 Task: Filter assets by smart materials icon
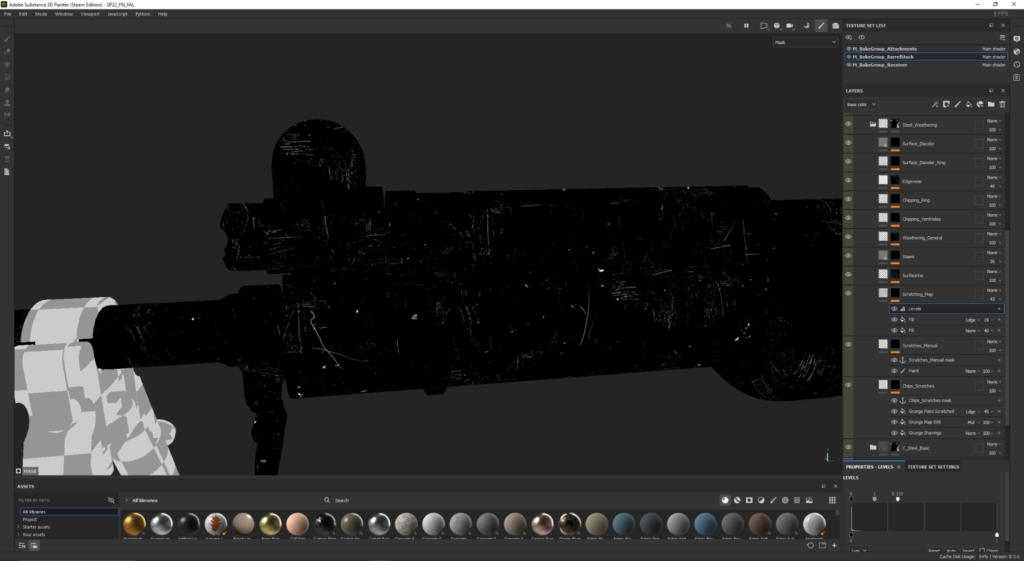tap(737, 500)
